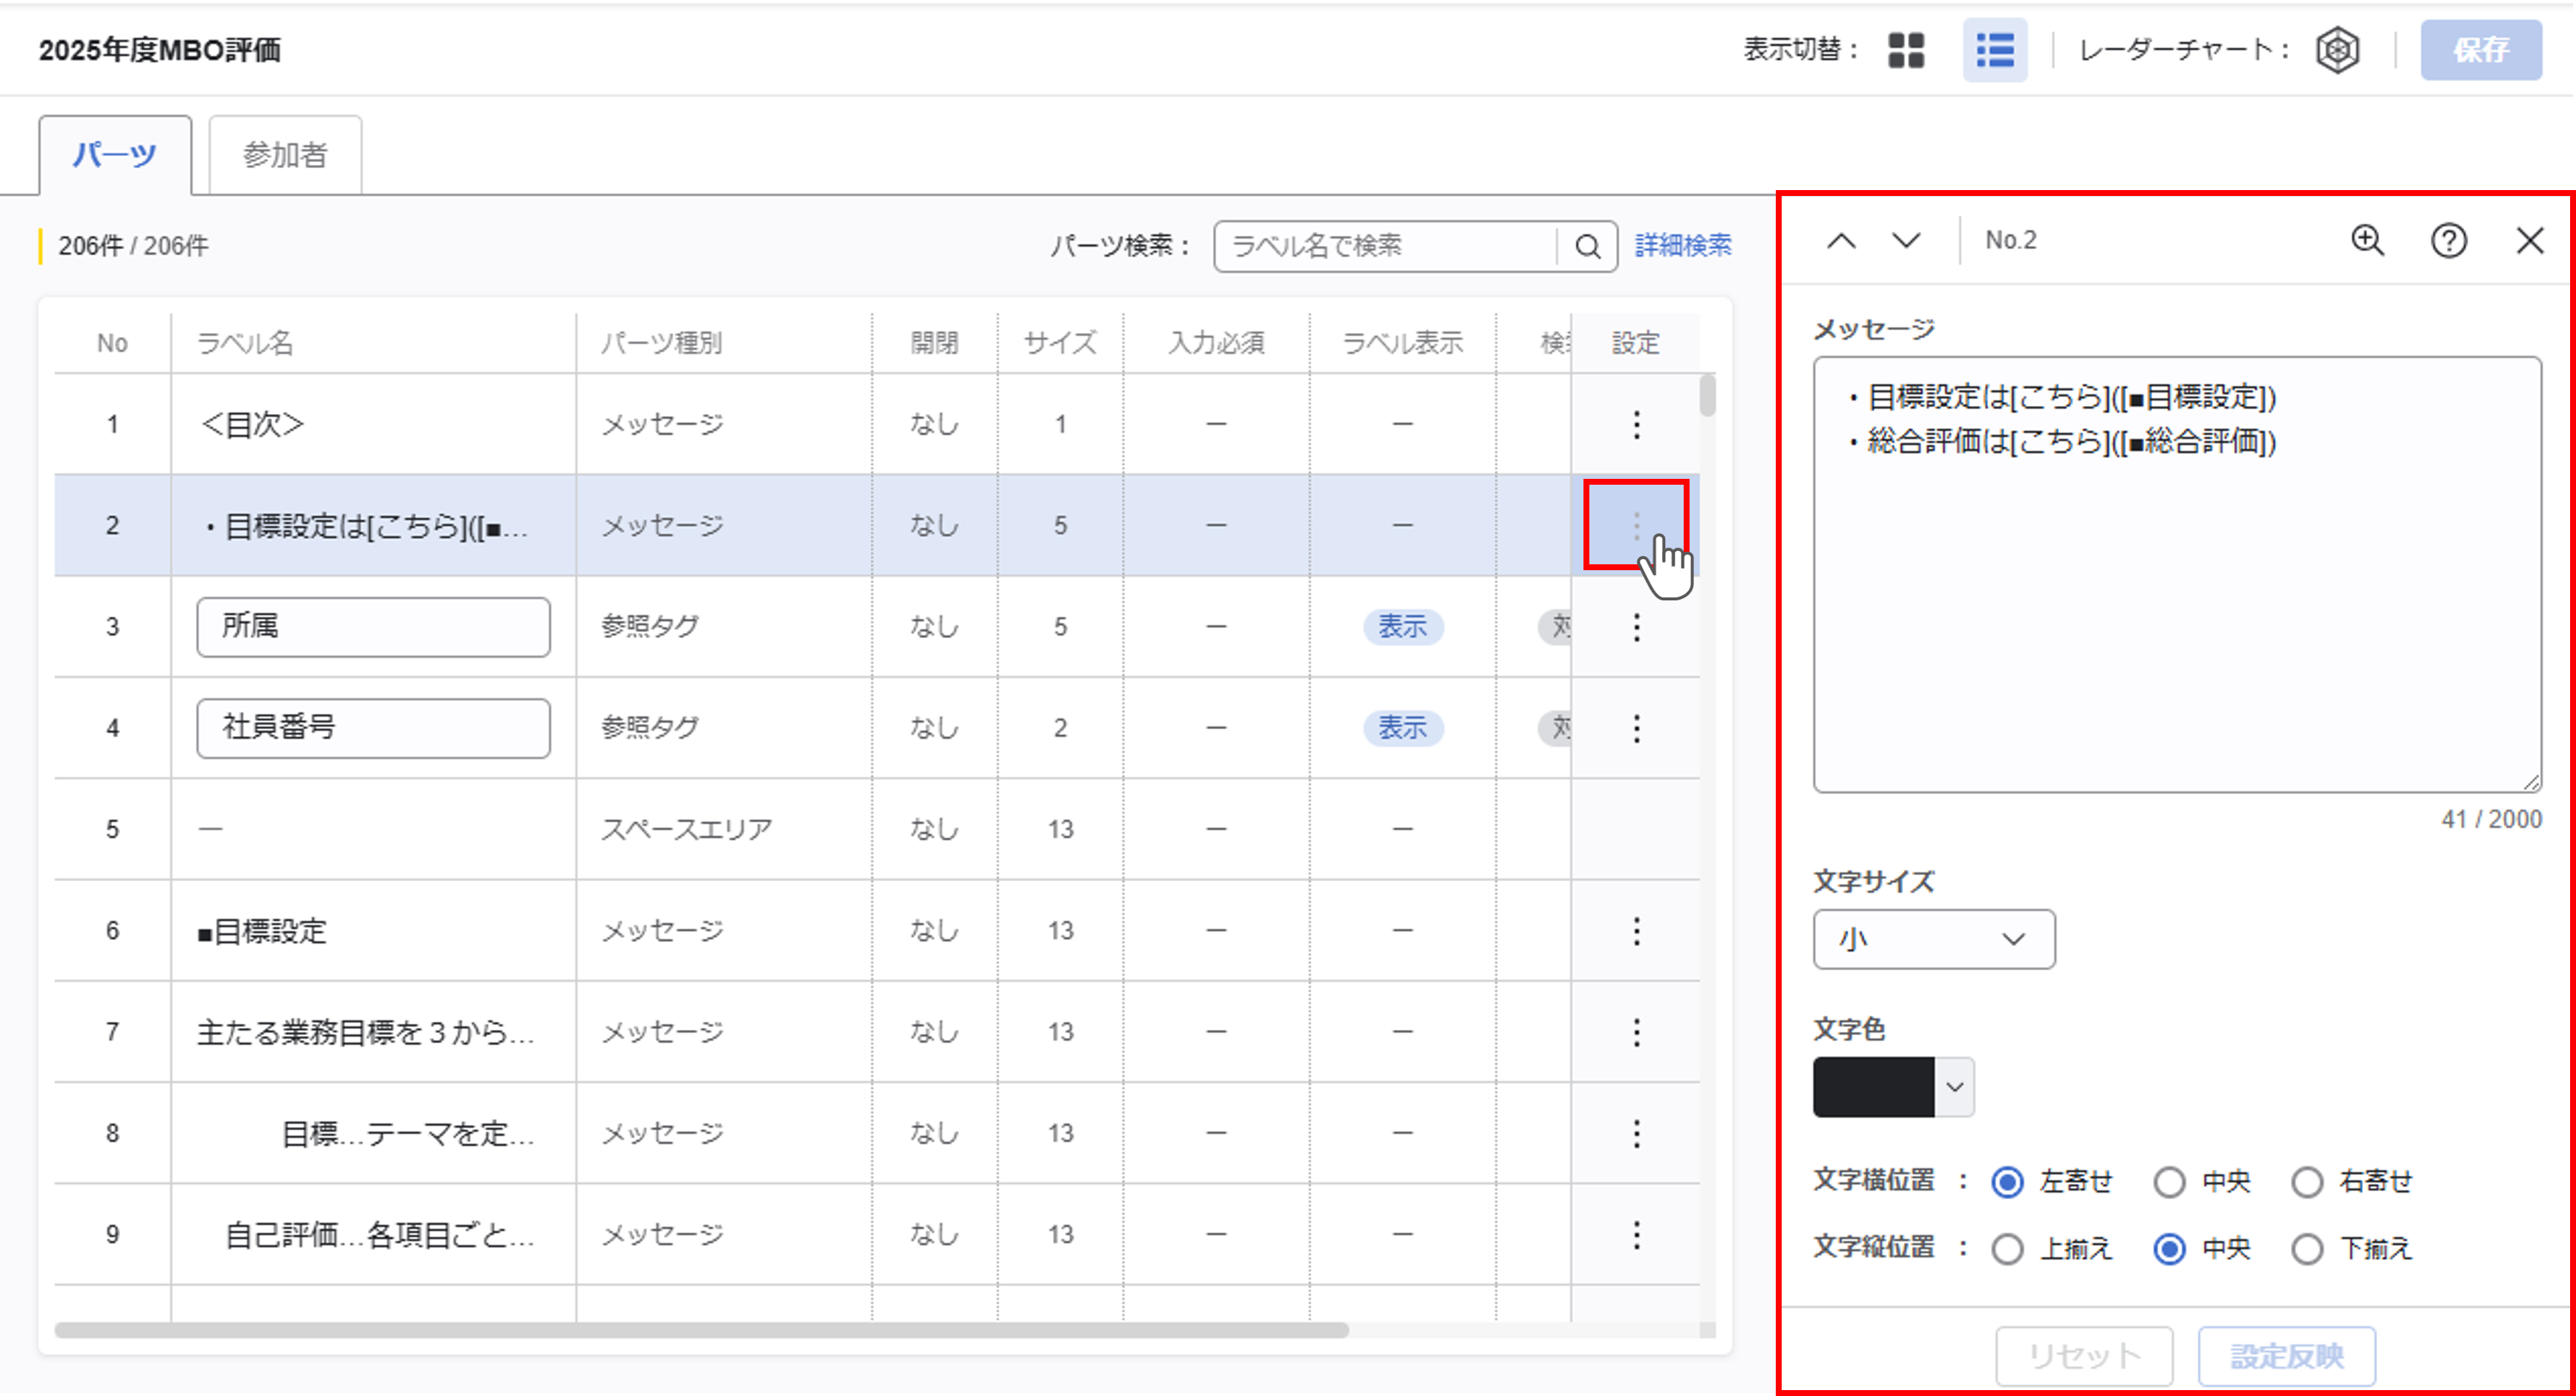Open the 参加者 tab
Screen dimensions: 2576x1396
(285, 155)
